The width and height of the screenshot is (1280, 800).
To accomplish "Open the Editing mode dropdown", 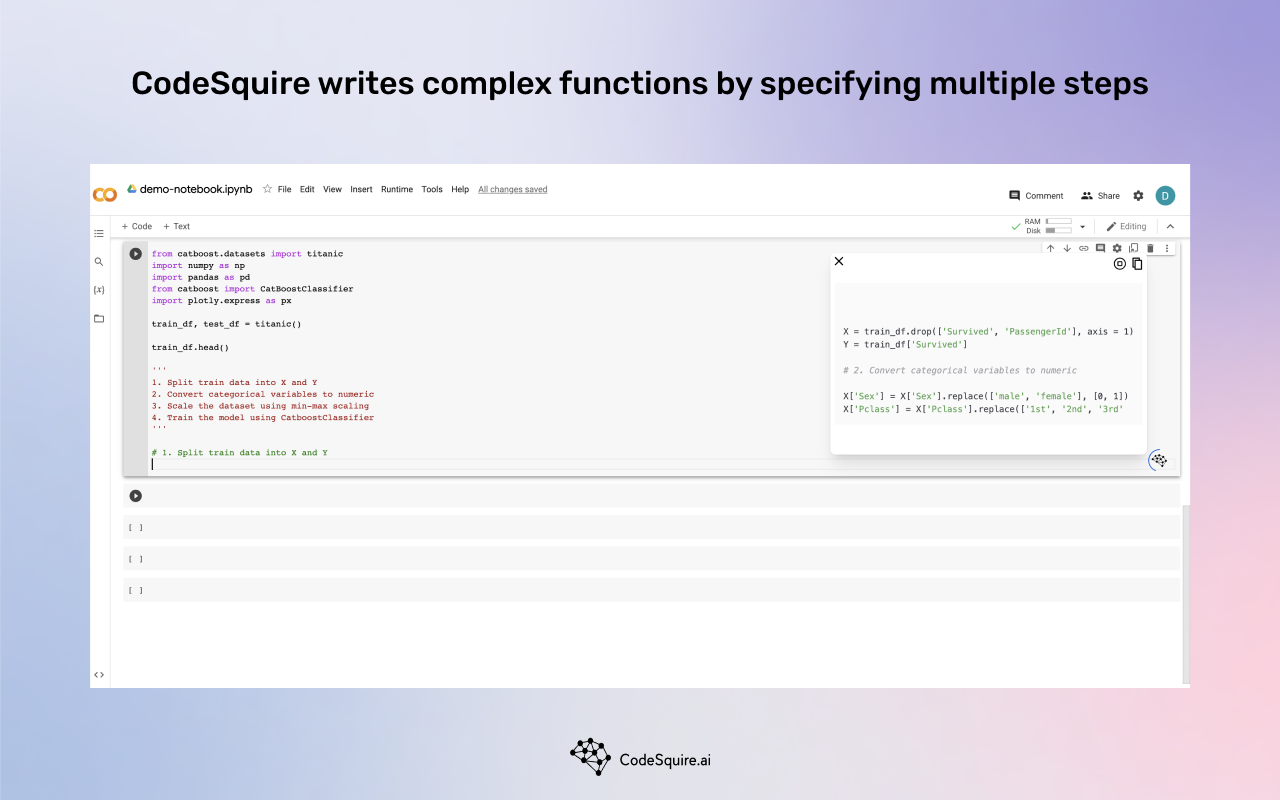I will [1126, 226].
